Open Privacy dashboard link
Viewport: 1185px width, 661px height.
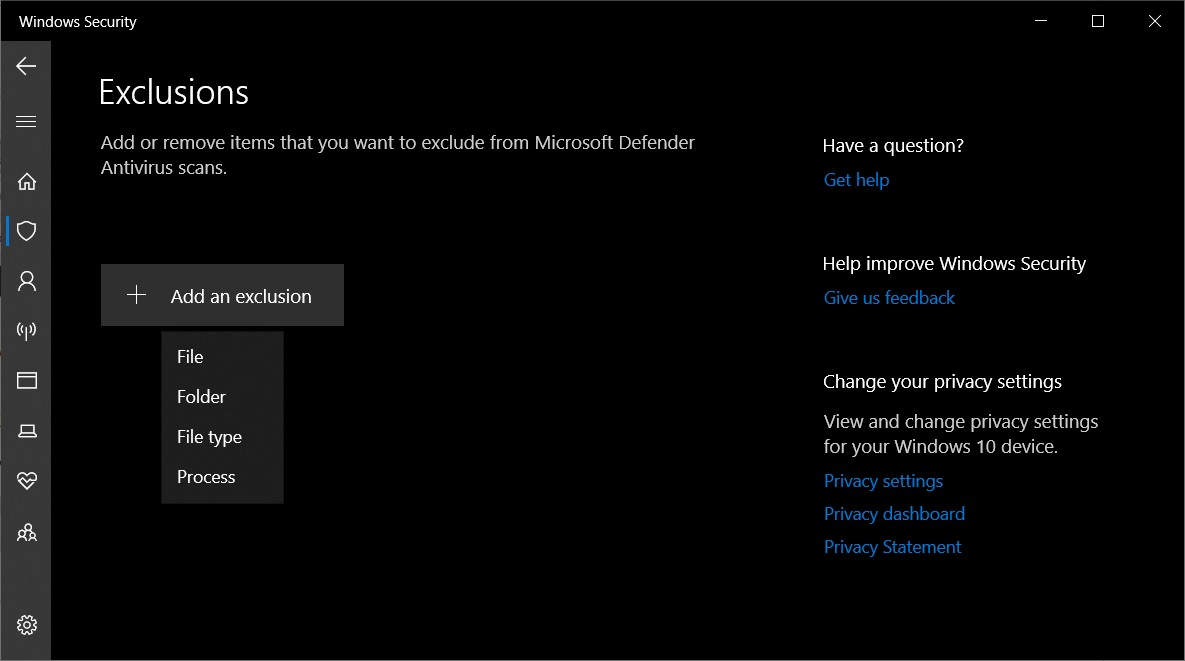(x=894, y=514)
